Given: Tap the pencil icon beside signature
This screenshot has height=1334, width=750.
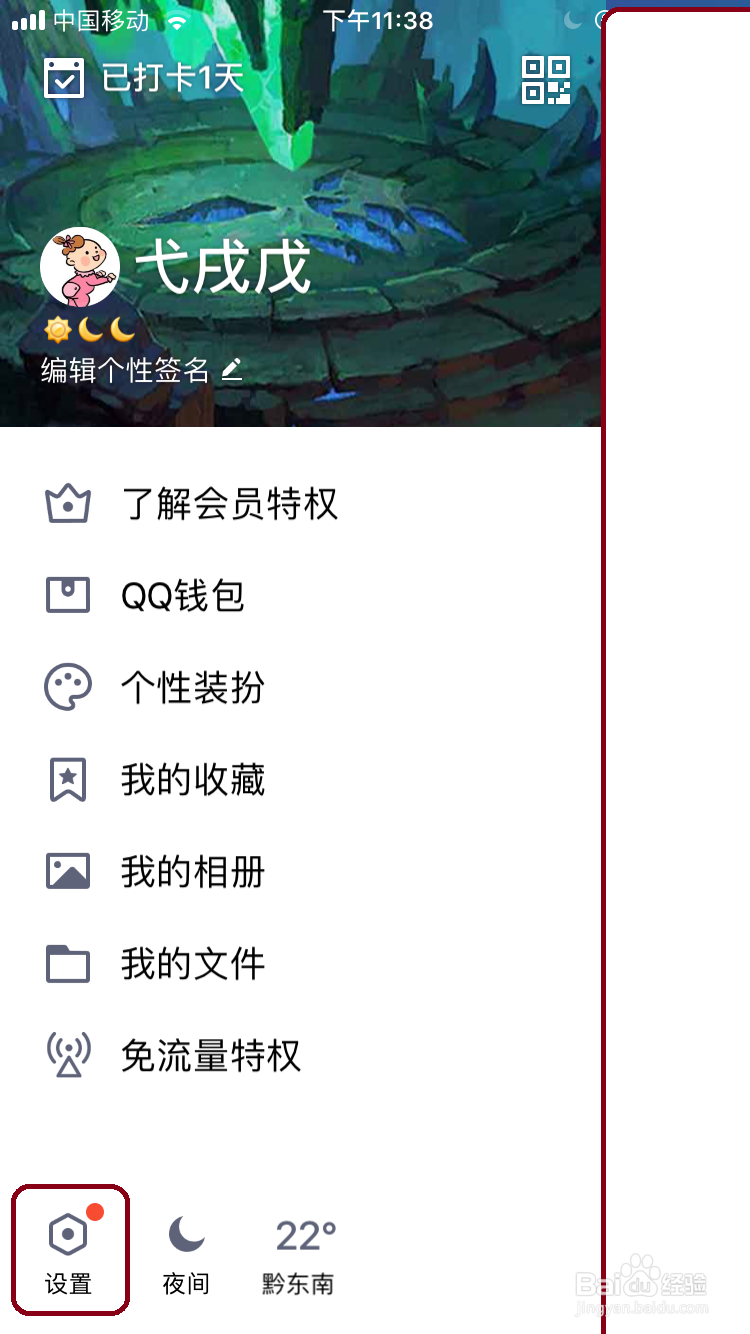Looking at the screenshot, I should click(x=231, y=370).
